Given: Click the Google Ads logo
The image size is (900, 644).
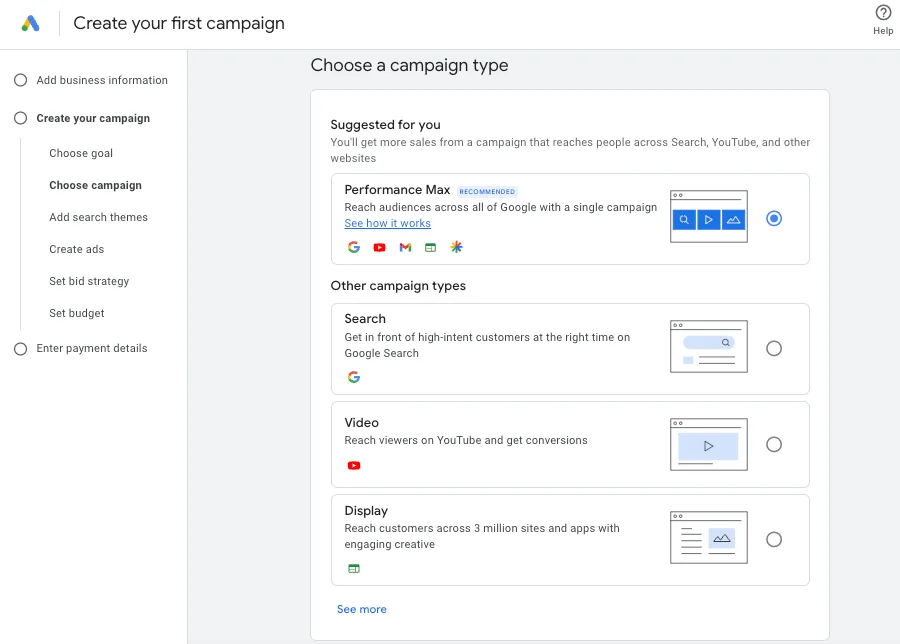Looking at the screenshot, I should [30, 24].
